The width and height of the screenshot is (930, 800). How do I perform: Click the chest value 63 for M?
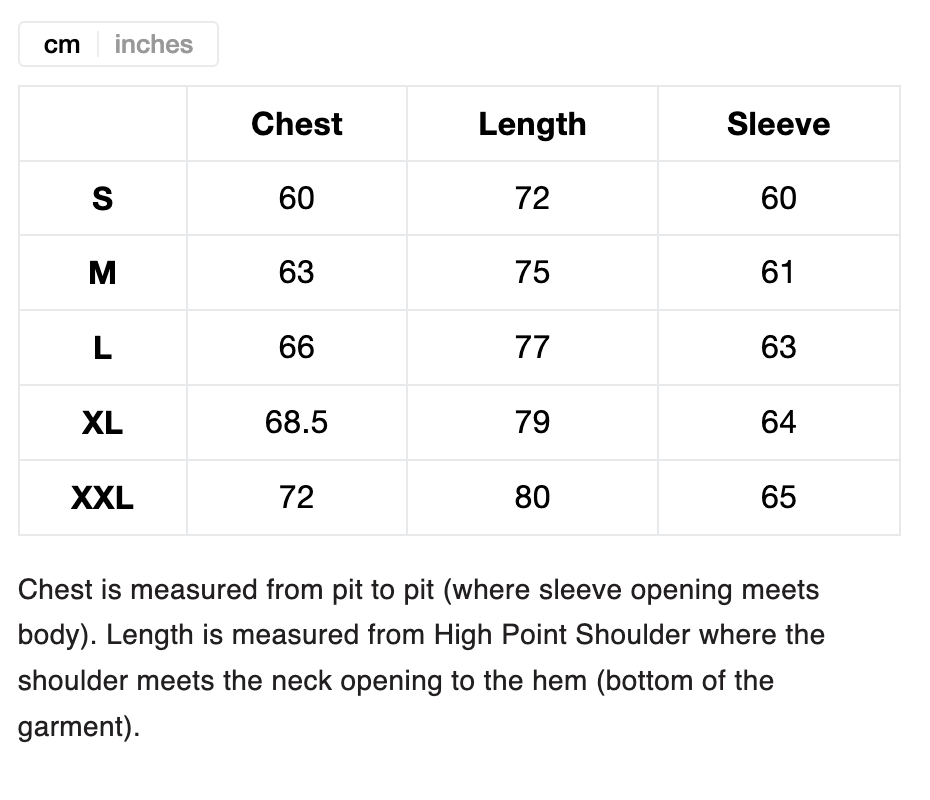click(x=297, y=273)
